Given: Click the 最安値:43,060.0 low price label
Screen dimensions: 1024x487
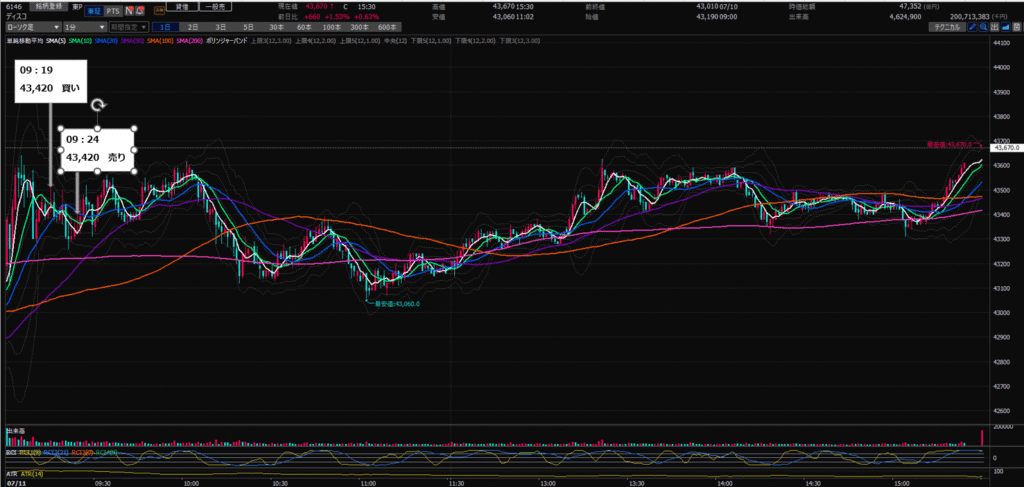Looking at the screenshot, I should [396, 304].
